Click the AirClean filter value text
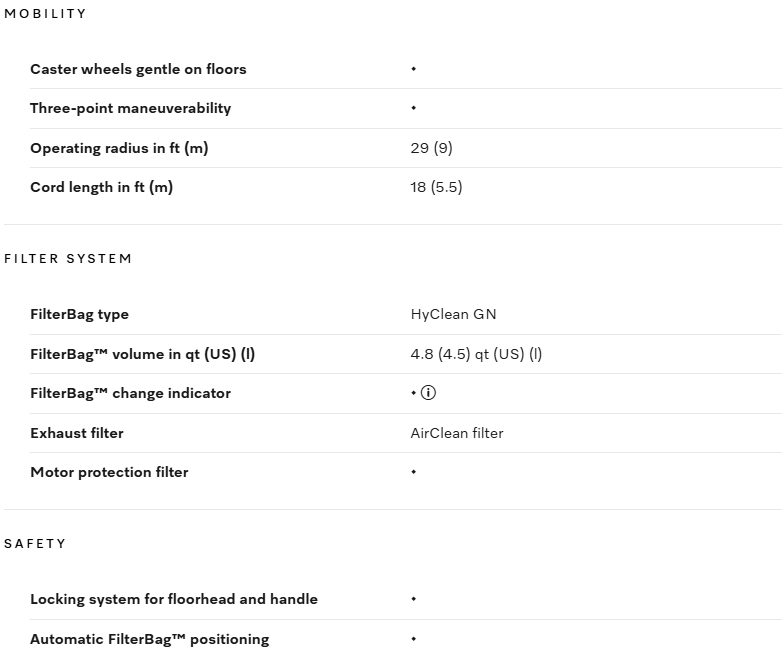The height and width of the screenshot is (671, 782). (x=457, y=433)
